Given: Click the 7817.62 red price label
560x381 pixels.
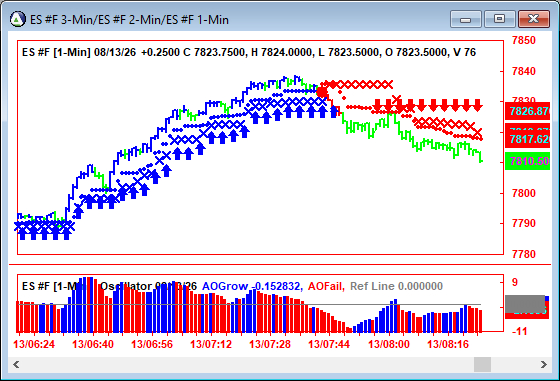Looking at the screenshot, I should pyautogui.click(x=528, y=139).
